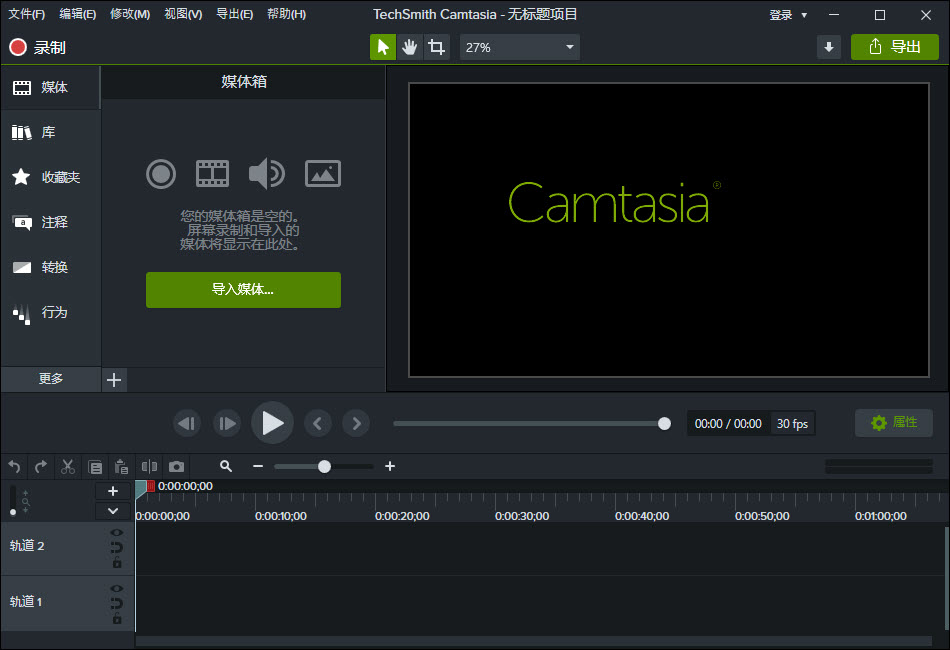Click the screen recording circle icon in media bin
Viewport: 950px width, 650px height.
point(161,174)
